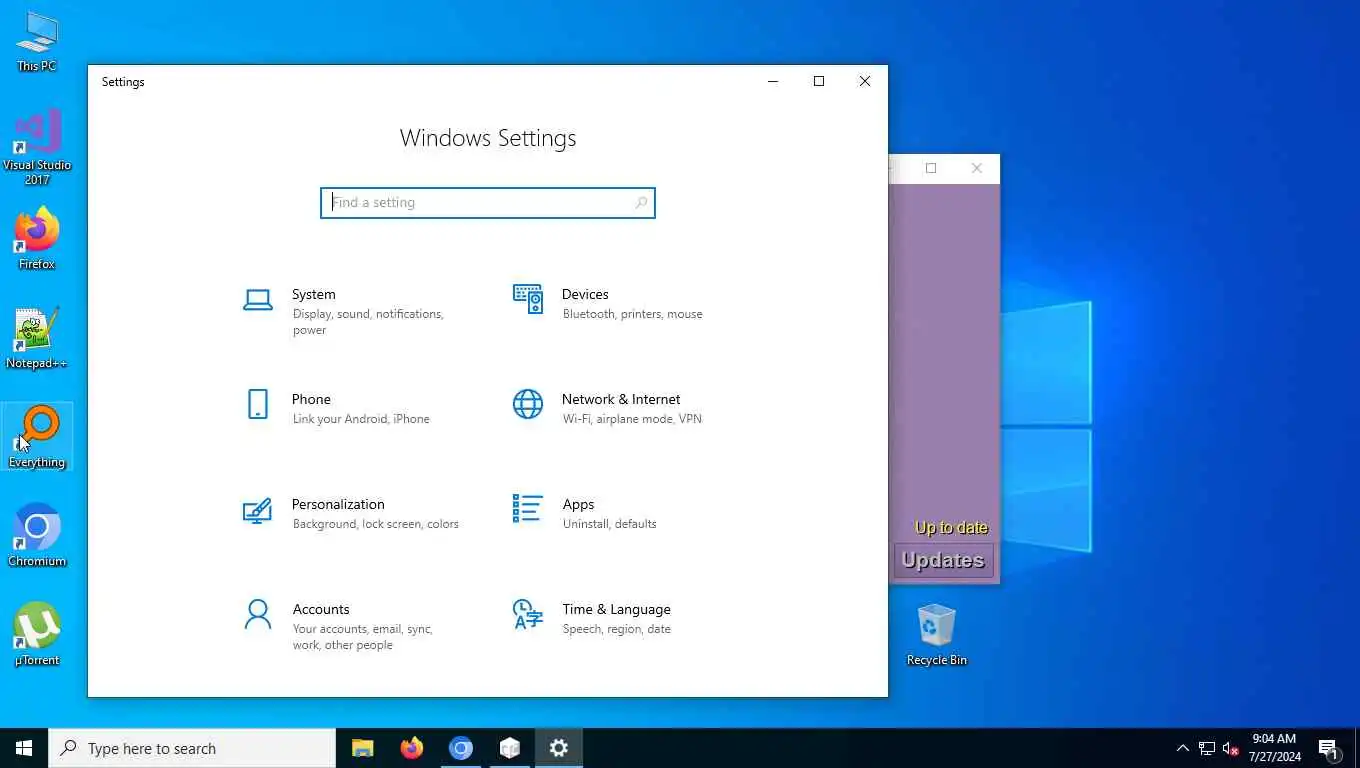1360x768 pixels.
Task: Select the µTorrent desktop shortcut
Action: [x=37, y=635]
